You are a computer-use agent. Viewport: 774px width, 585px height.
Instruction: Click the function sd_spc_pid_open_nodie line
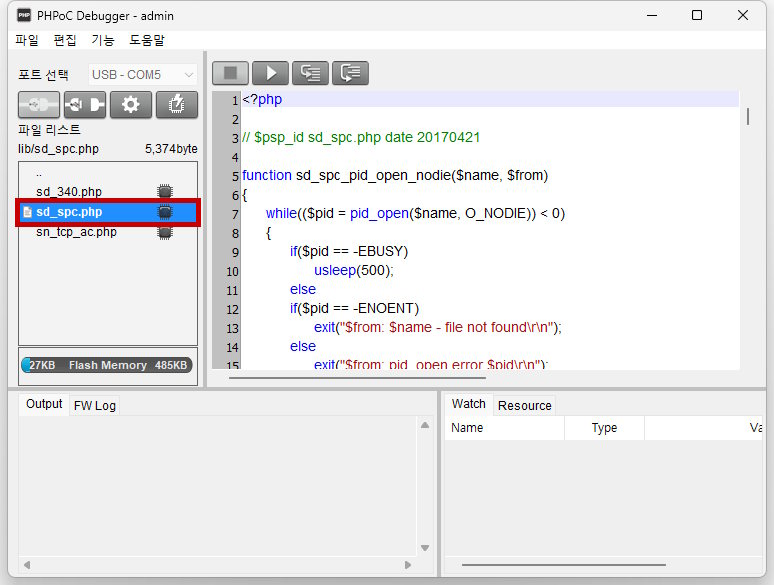point(395,175)
